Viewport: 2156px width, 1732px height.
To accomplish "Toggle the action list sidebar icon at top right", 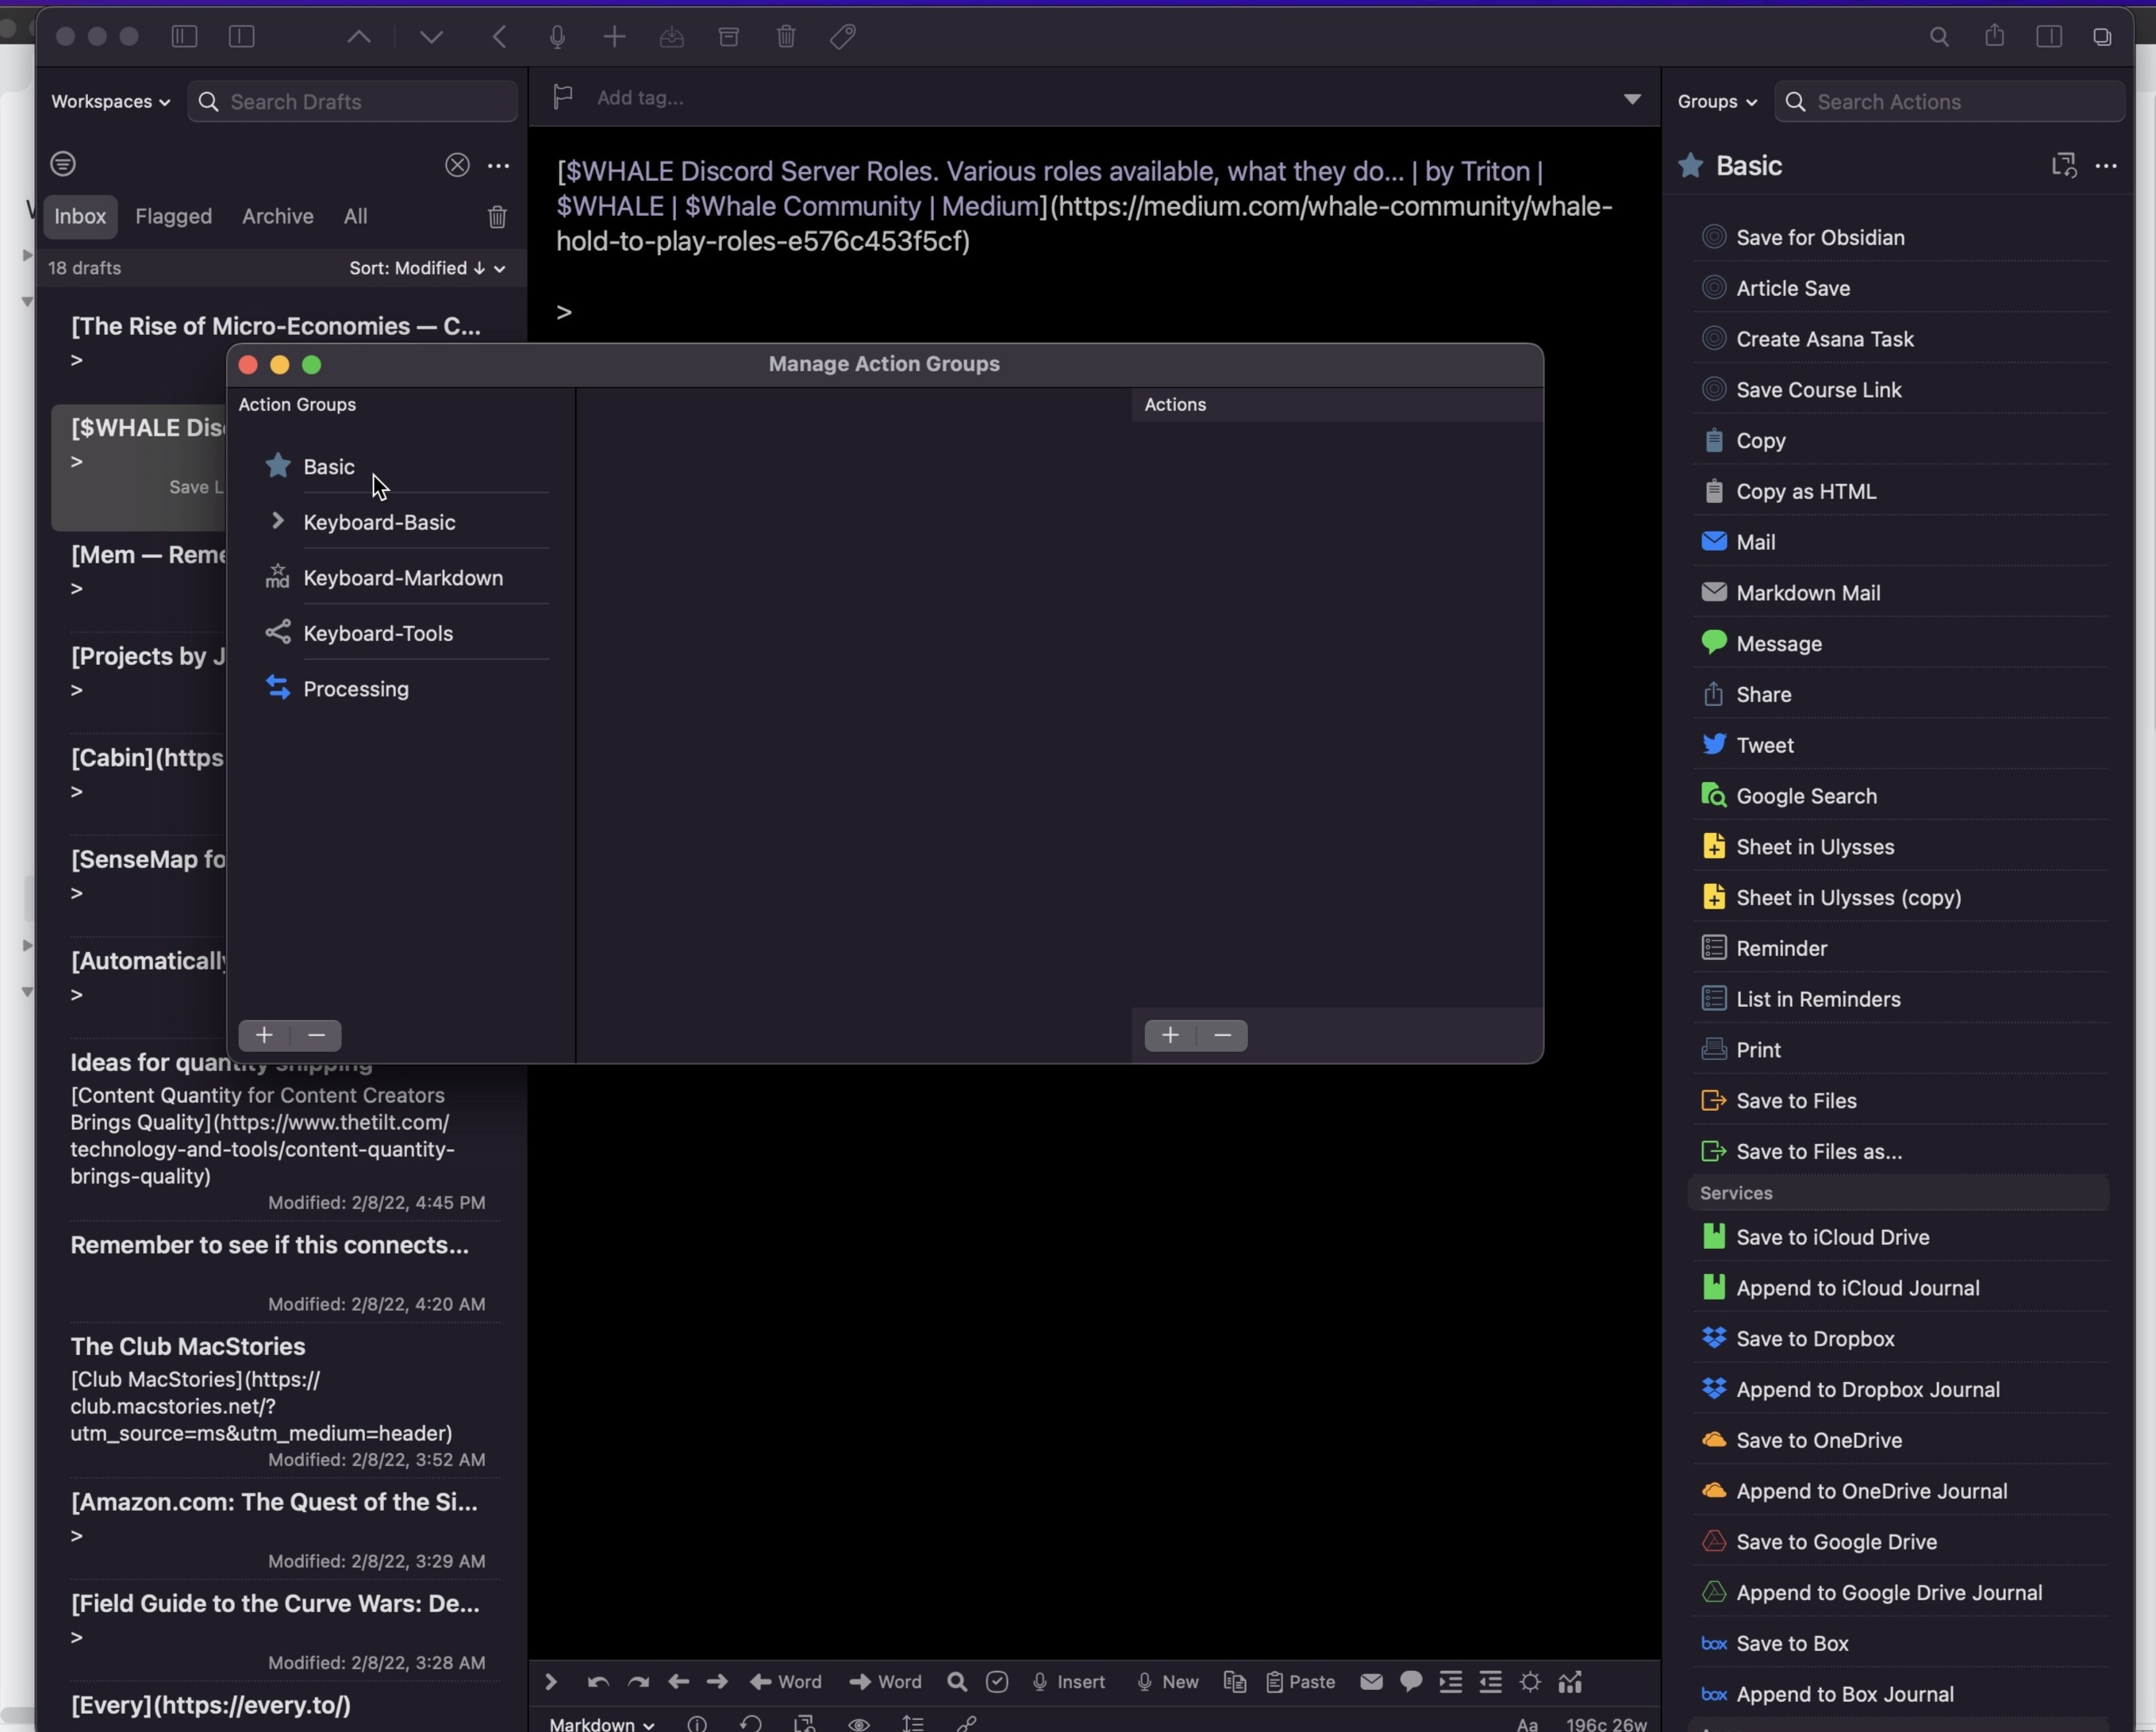I will click(2049, 37).
